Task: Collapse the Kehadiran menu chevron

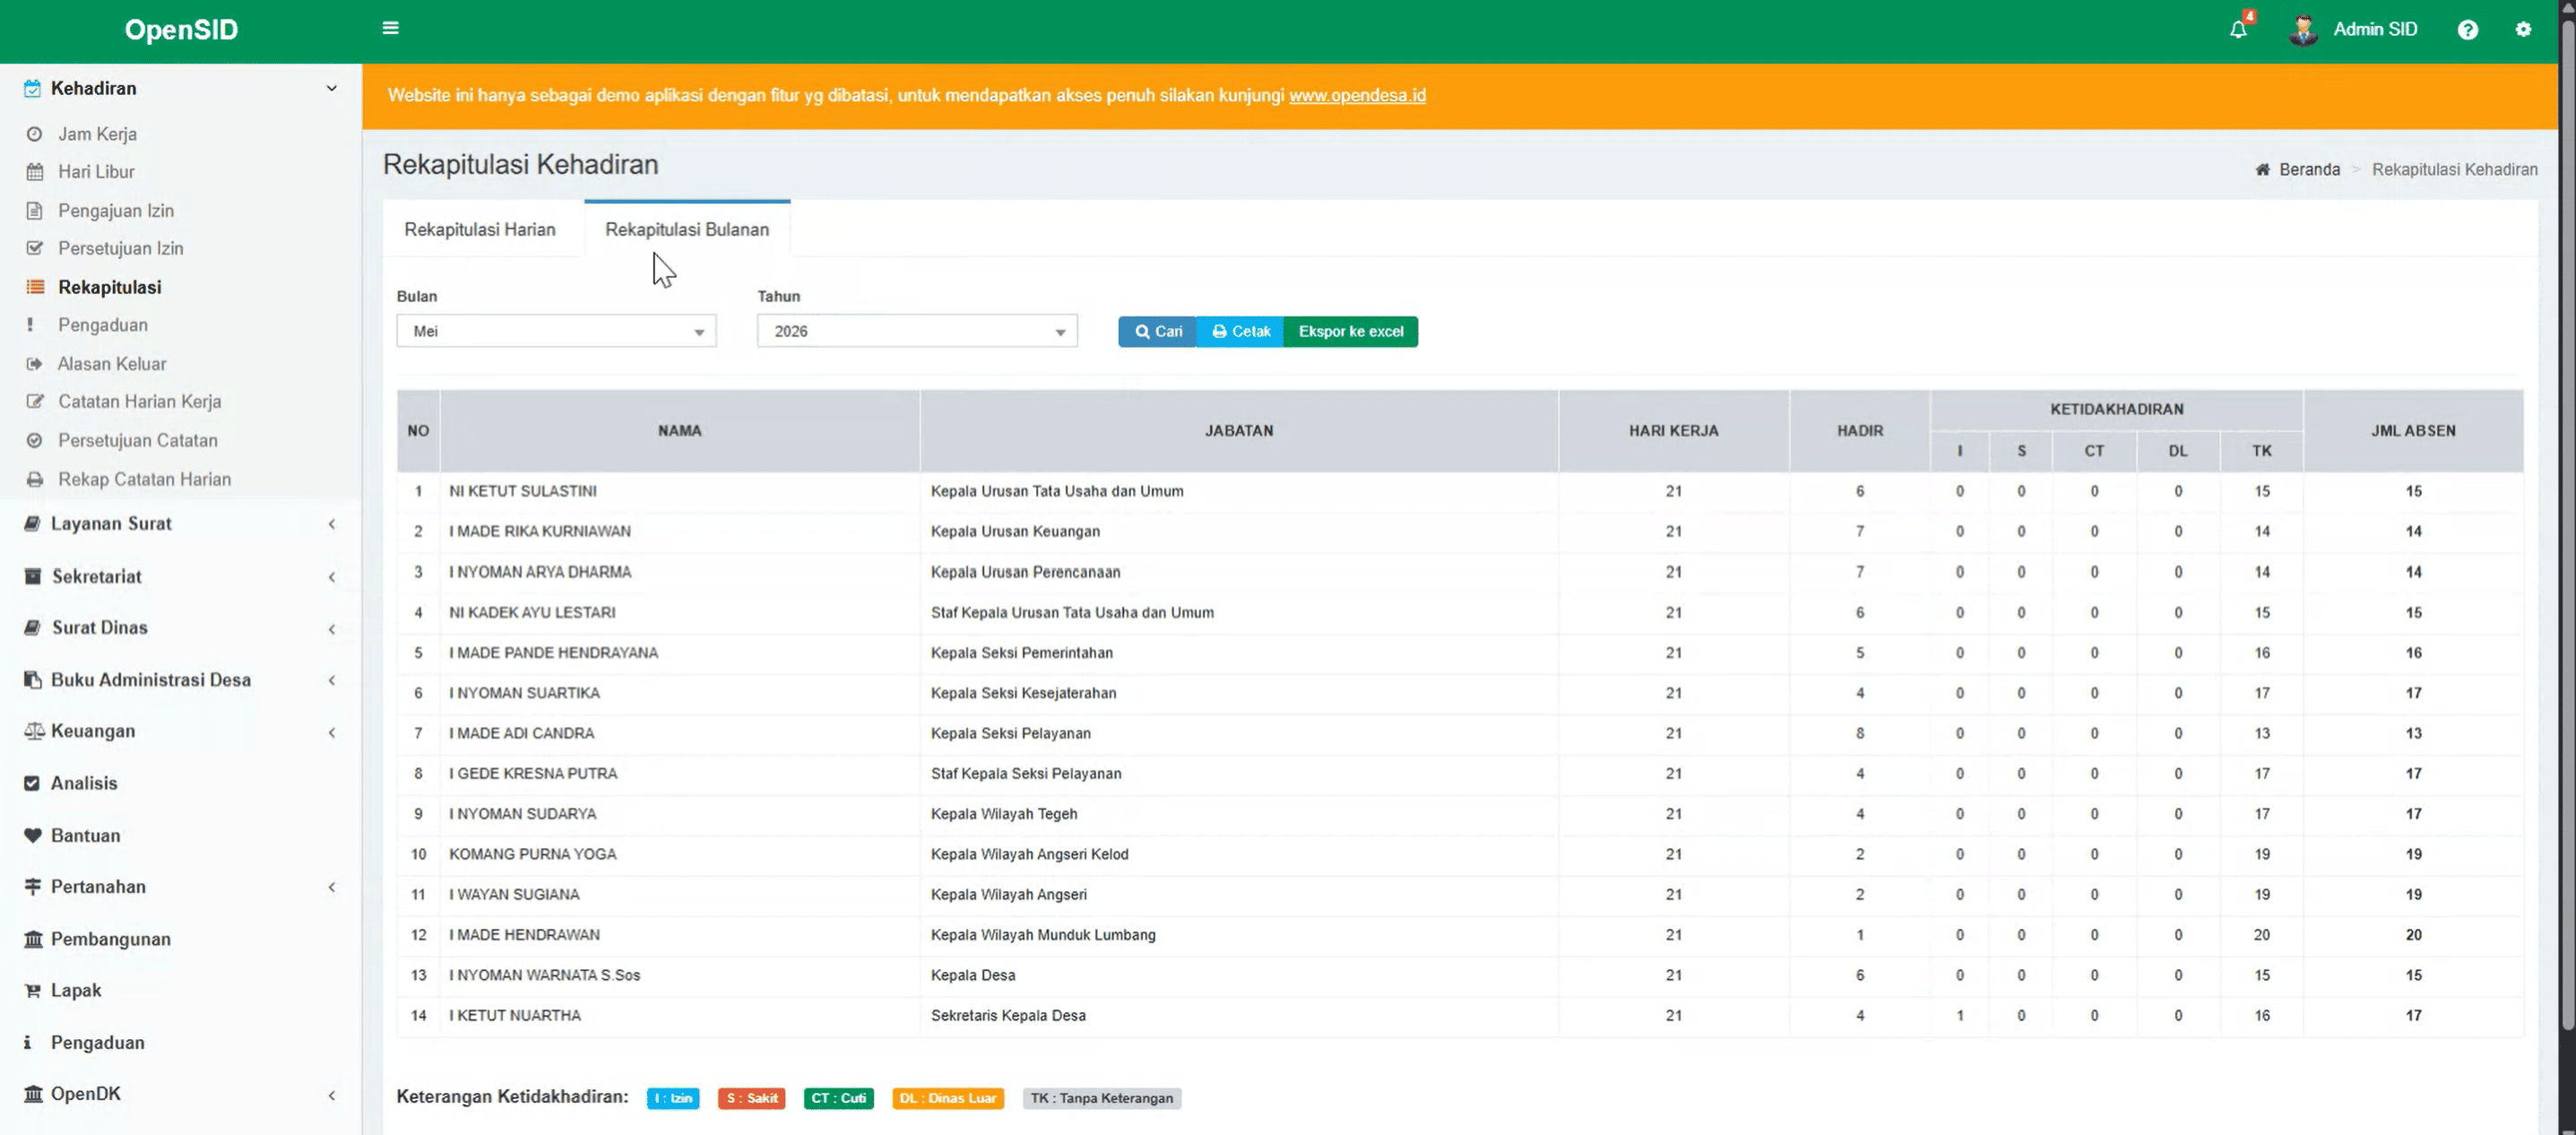Action: click(x=331, y=88)
